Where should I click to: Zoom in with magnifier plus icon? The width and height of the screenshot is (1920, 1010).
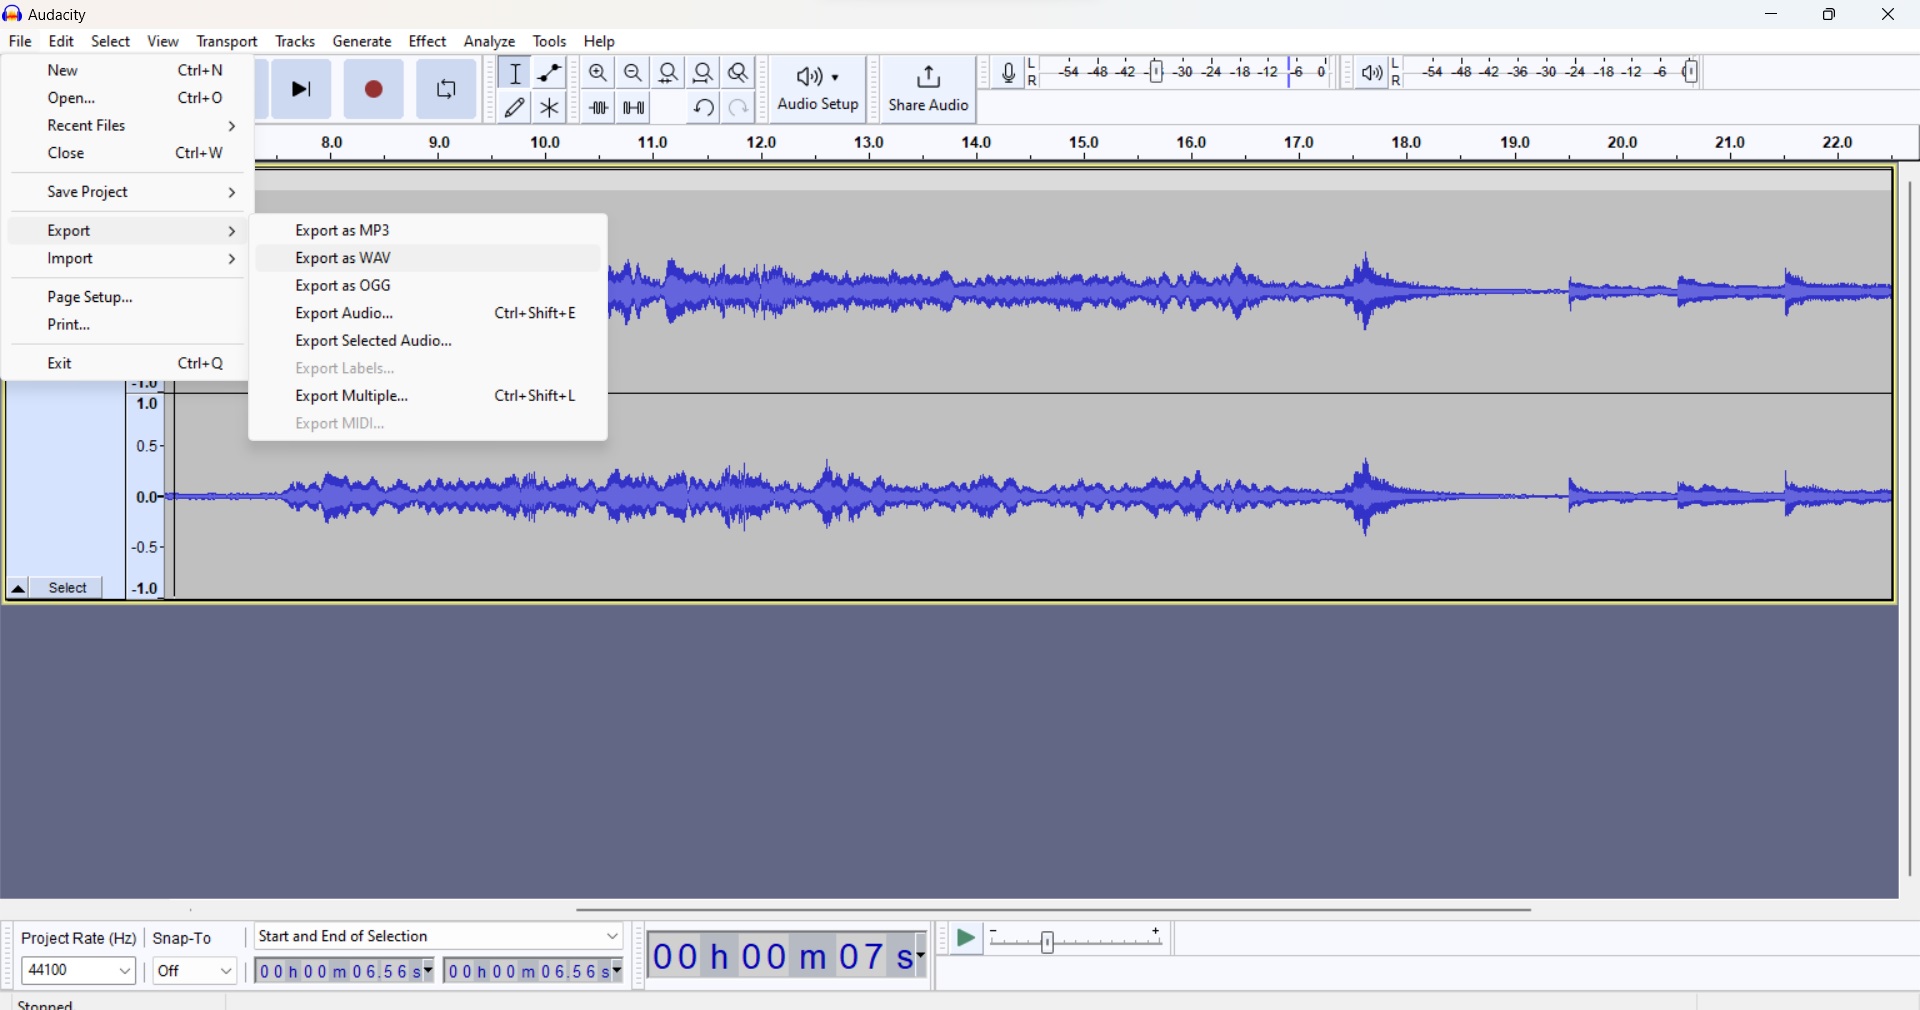point(598,73)
